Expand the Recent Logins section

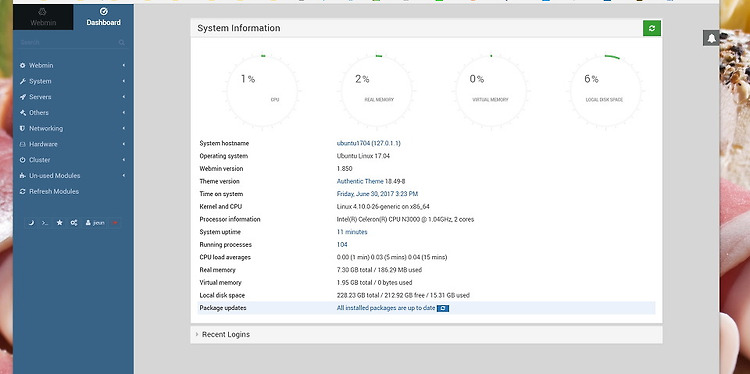click(x=426, y=335)
